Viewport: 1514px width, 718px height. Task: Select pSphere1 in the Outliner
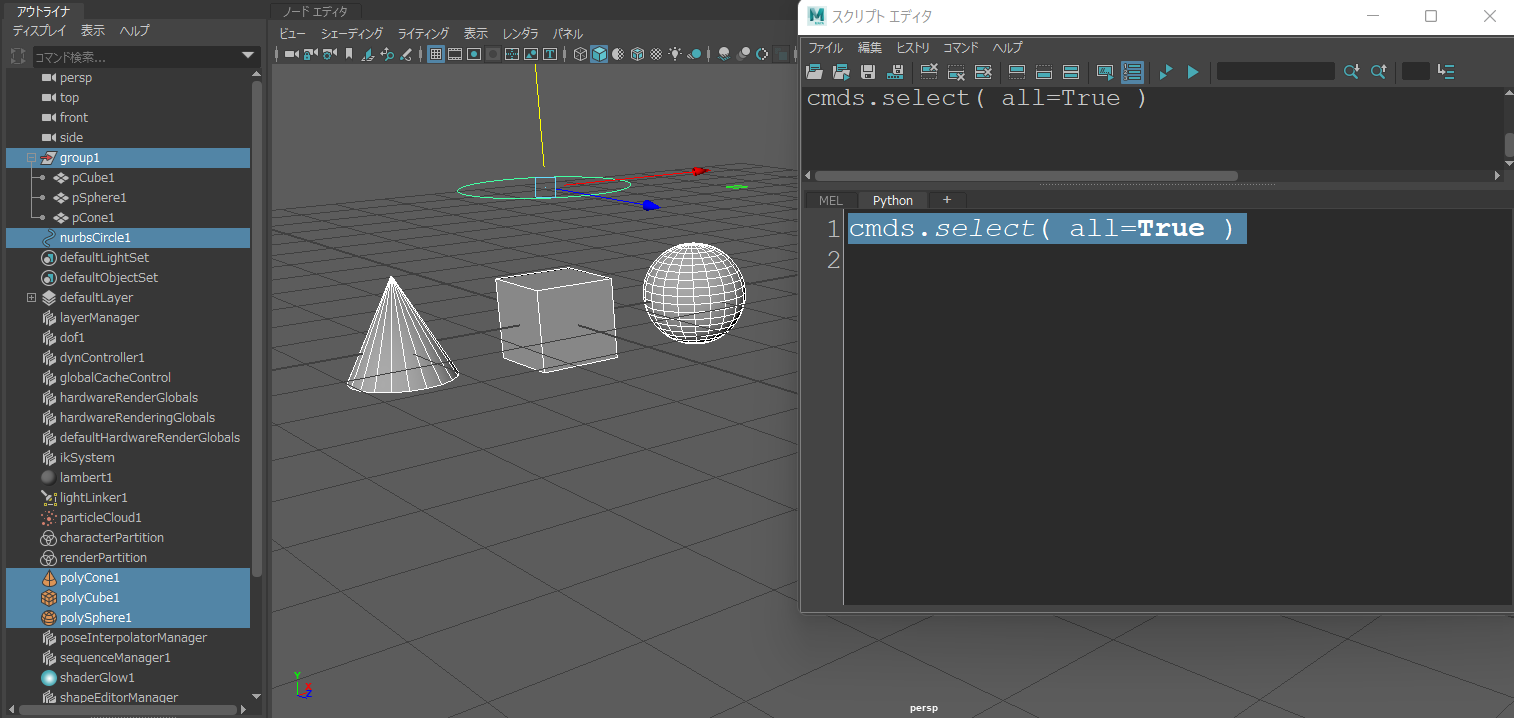[99, 198]
